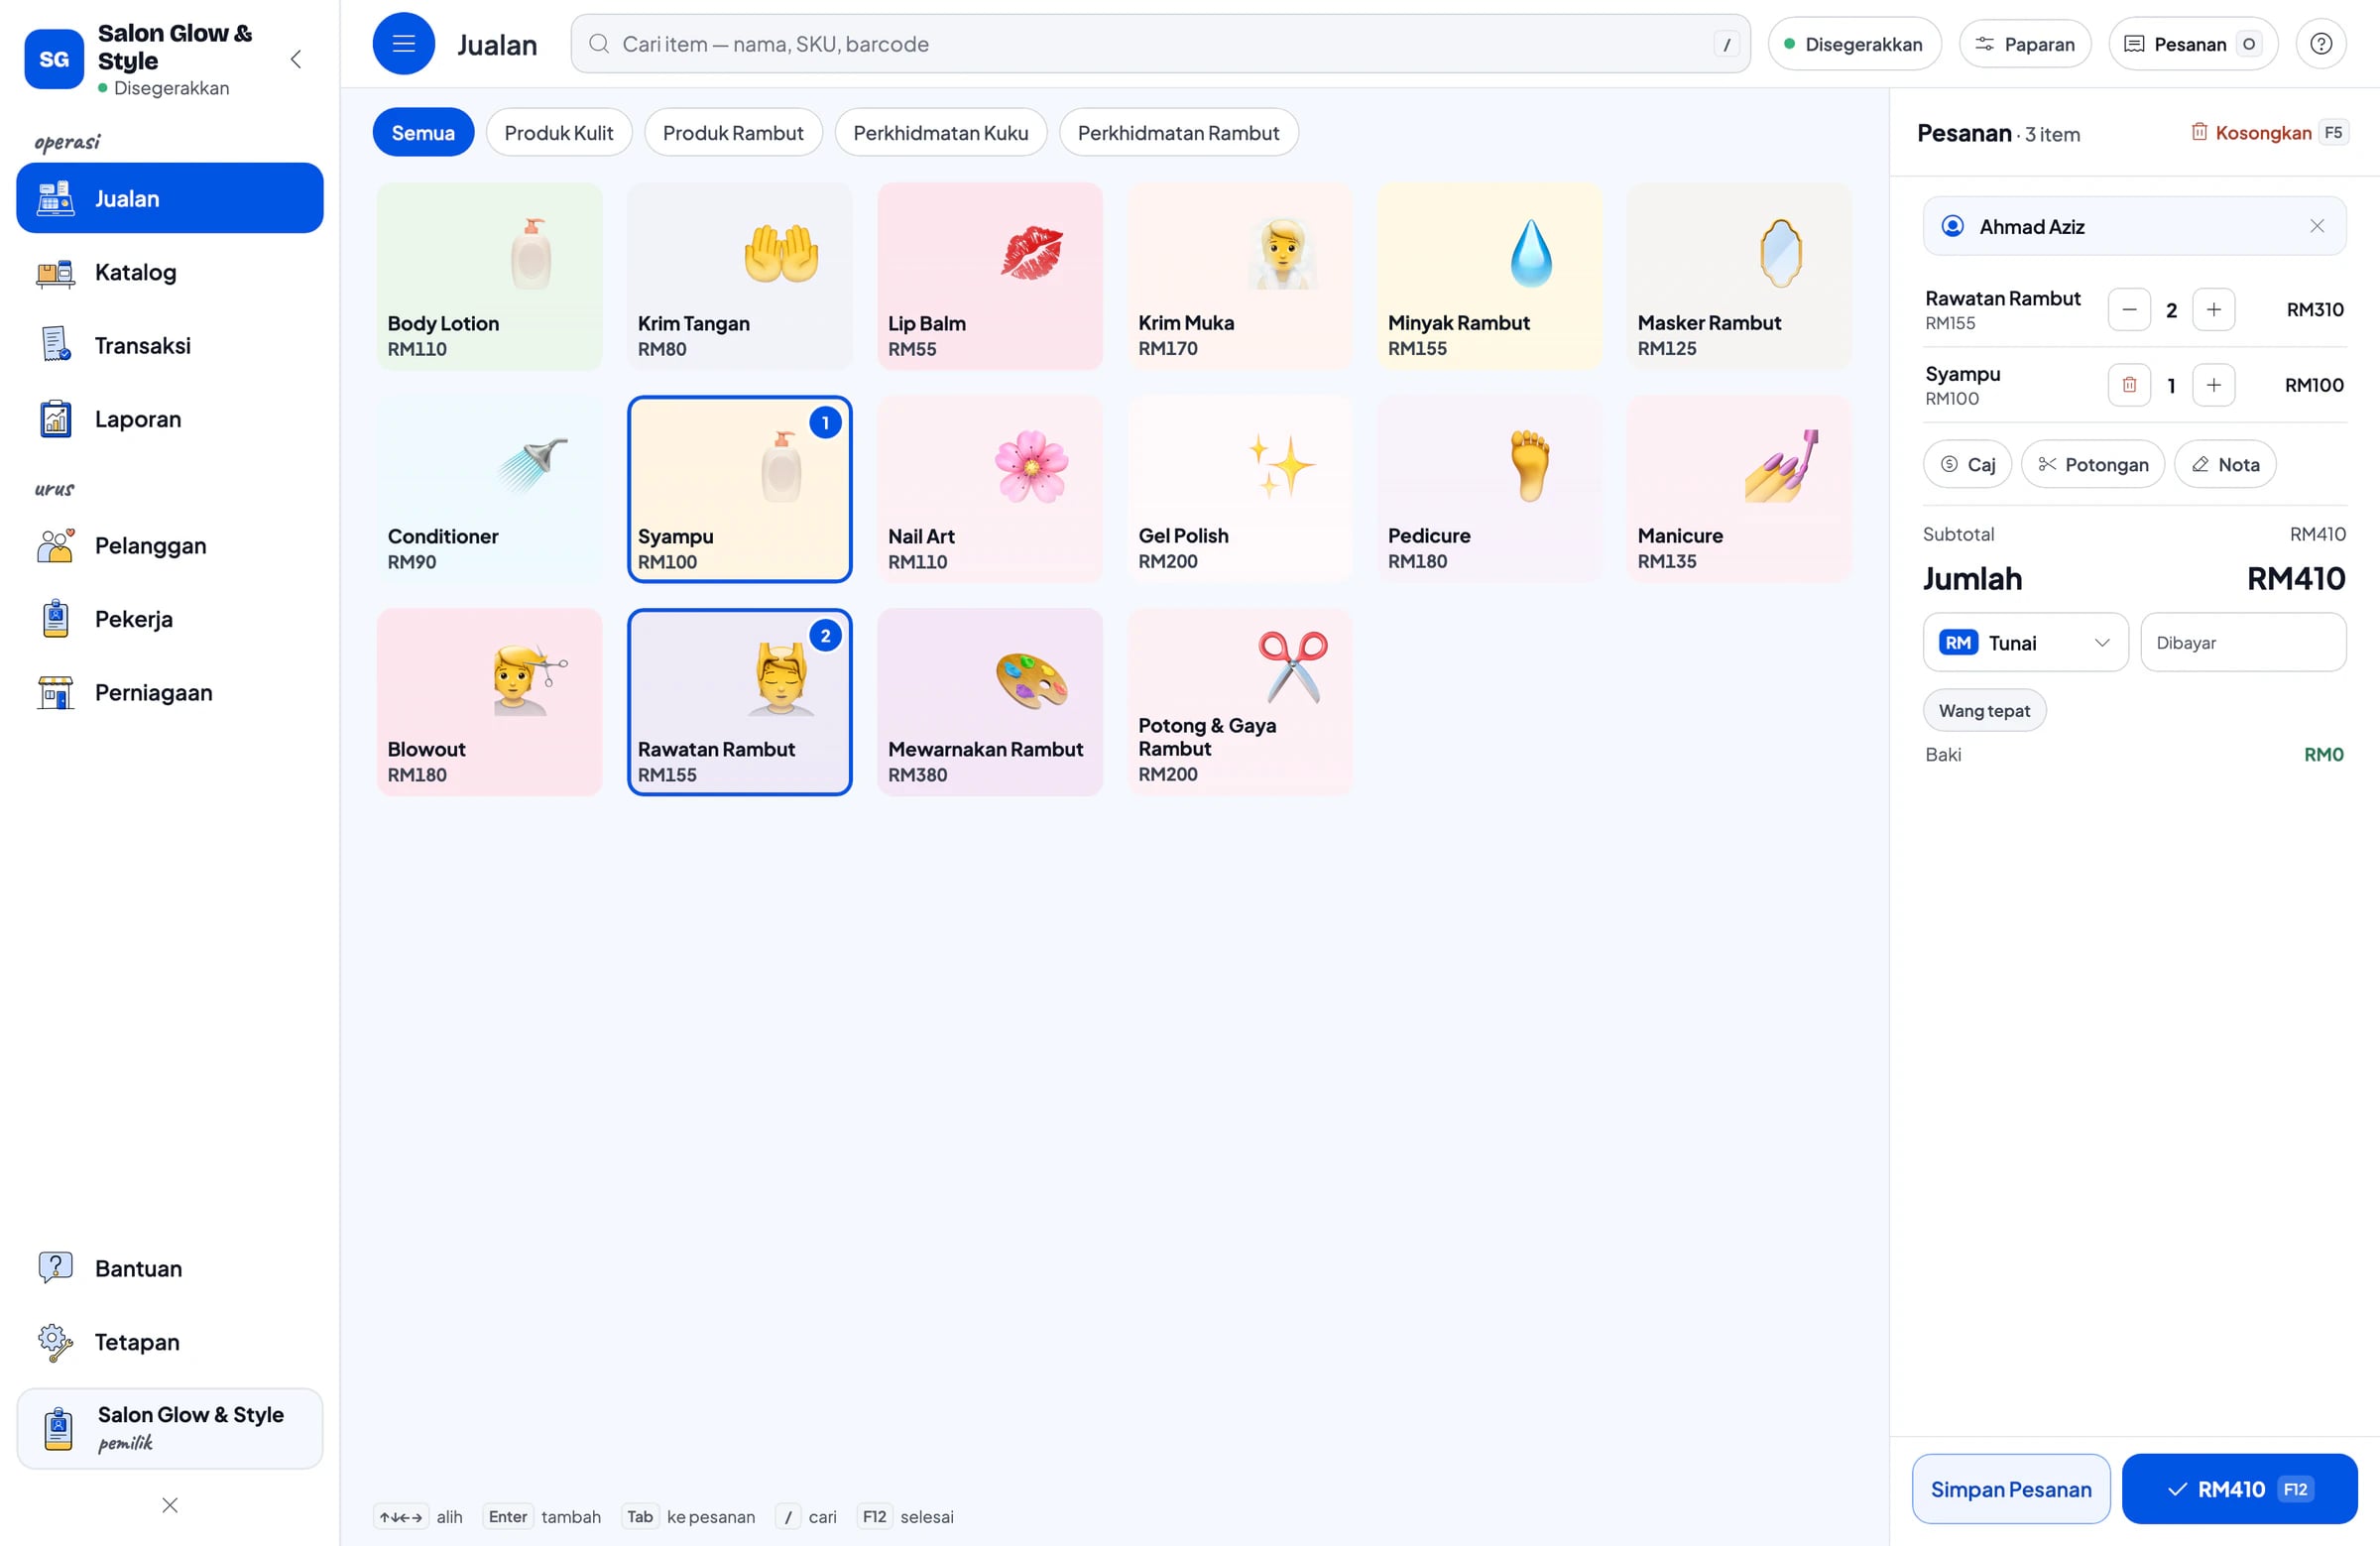Filter by Perkhidmatan Kuku
The height and width of the screenshot is (1546, 2380).
[x=941, y=132]
